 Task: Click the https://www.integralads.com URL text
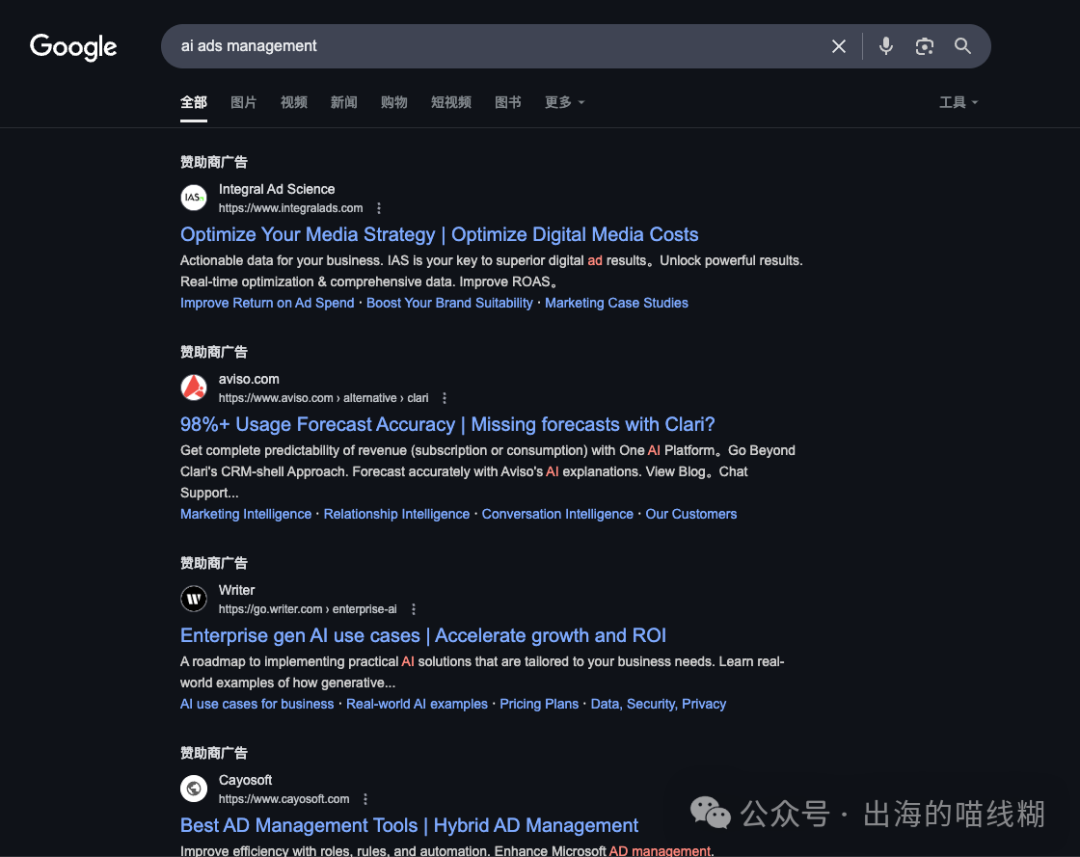point(291,208)
